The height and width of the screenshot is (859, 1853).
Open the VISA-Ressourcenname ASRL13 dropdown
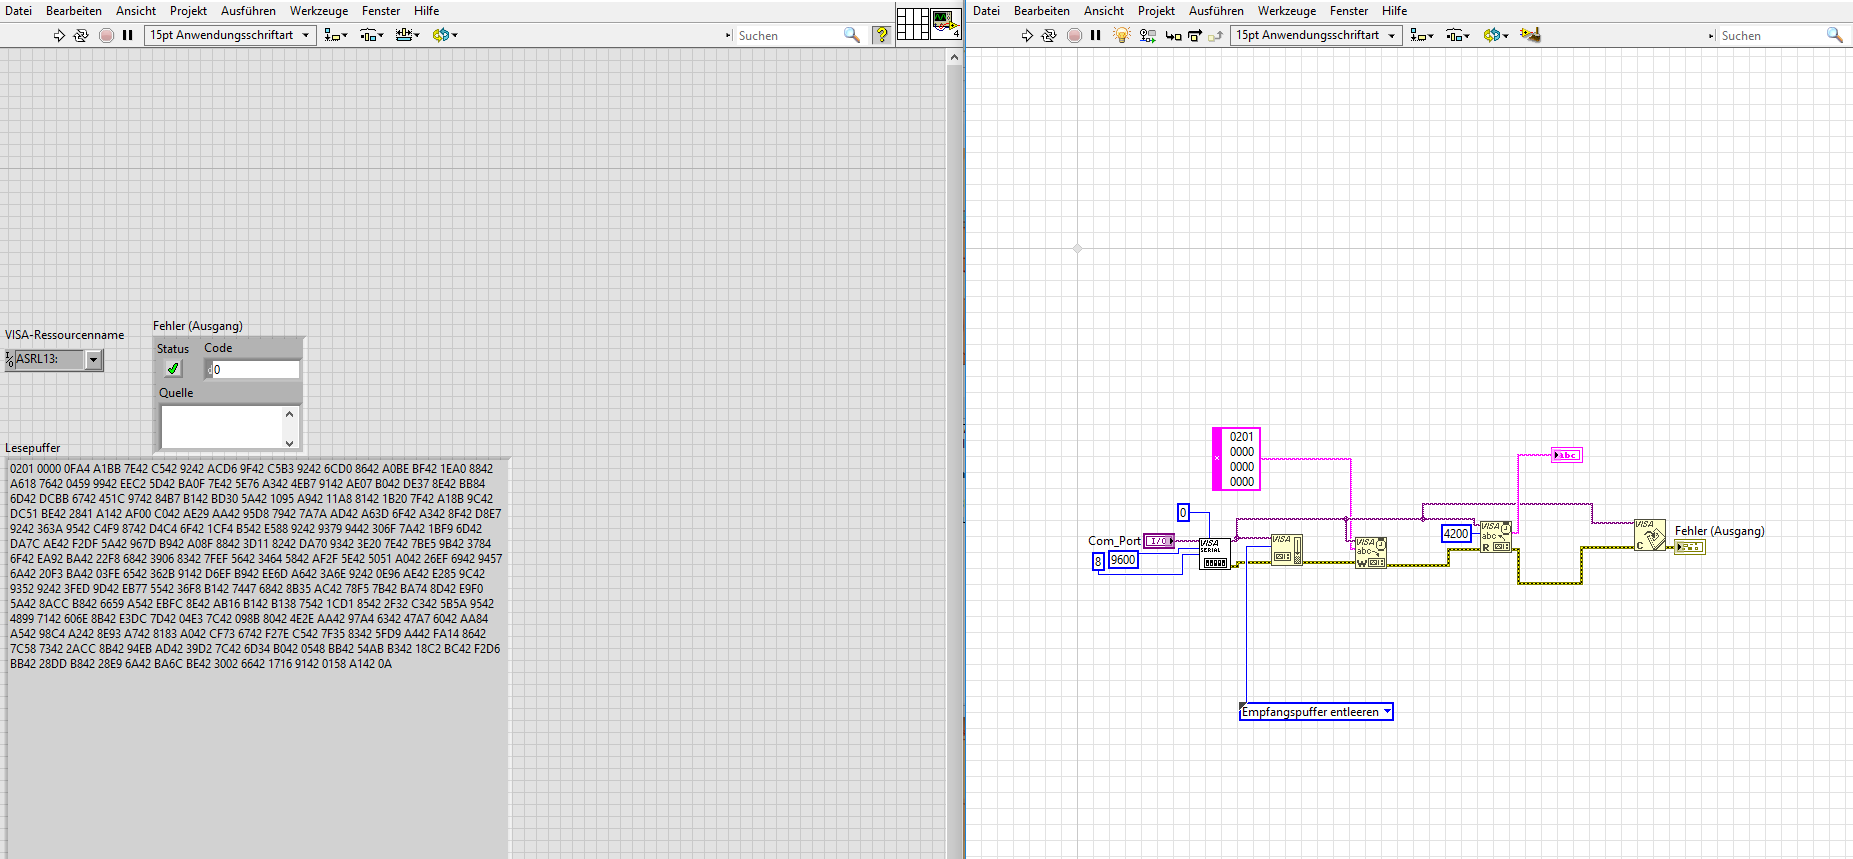93,360
